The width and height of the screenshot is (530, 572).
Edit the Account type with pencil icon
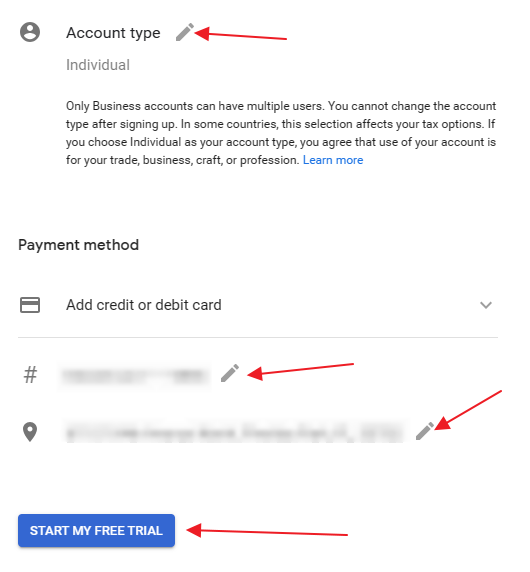[x=185, y=32]
